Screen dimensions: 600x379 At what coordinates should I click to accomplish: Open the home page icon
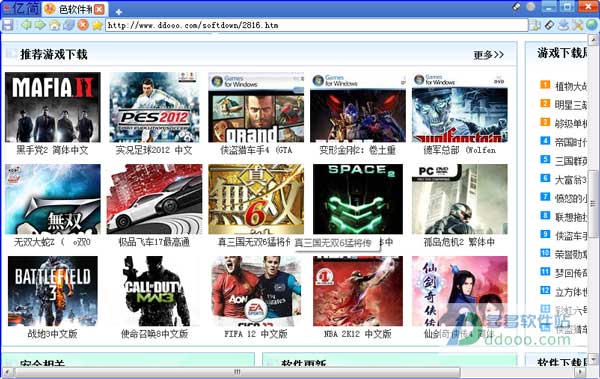tap(55, 25)
